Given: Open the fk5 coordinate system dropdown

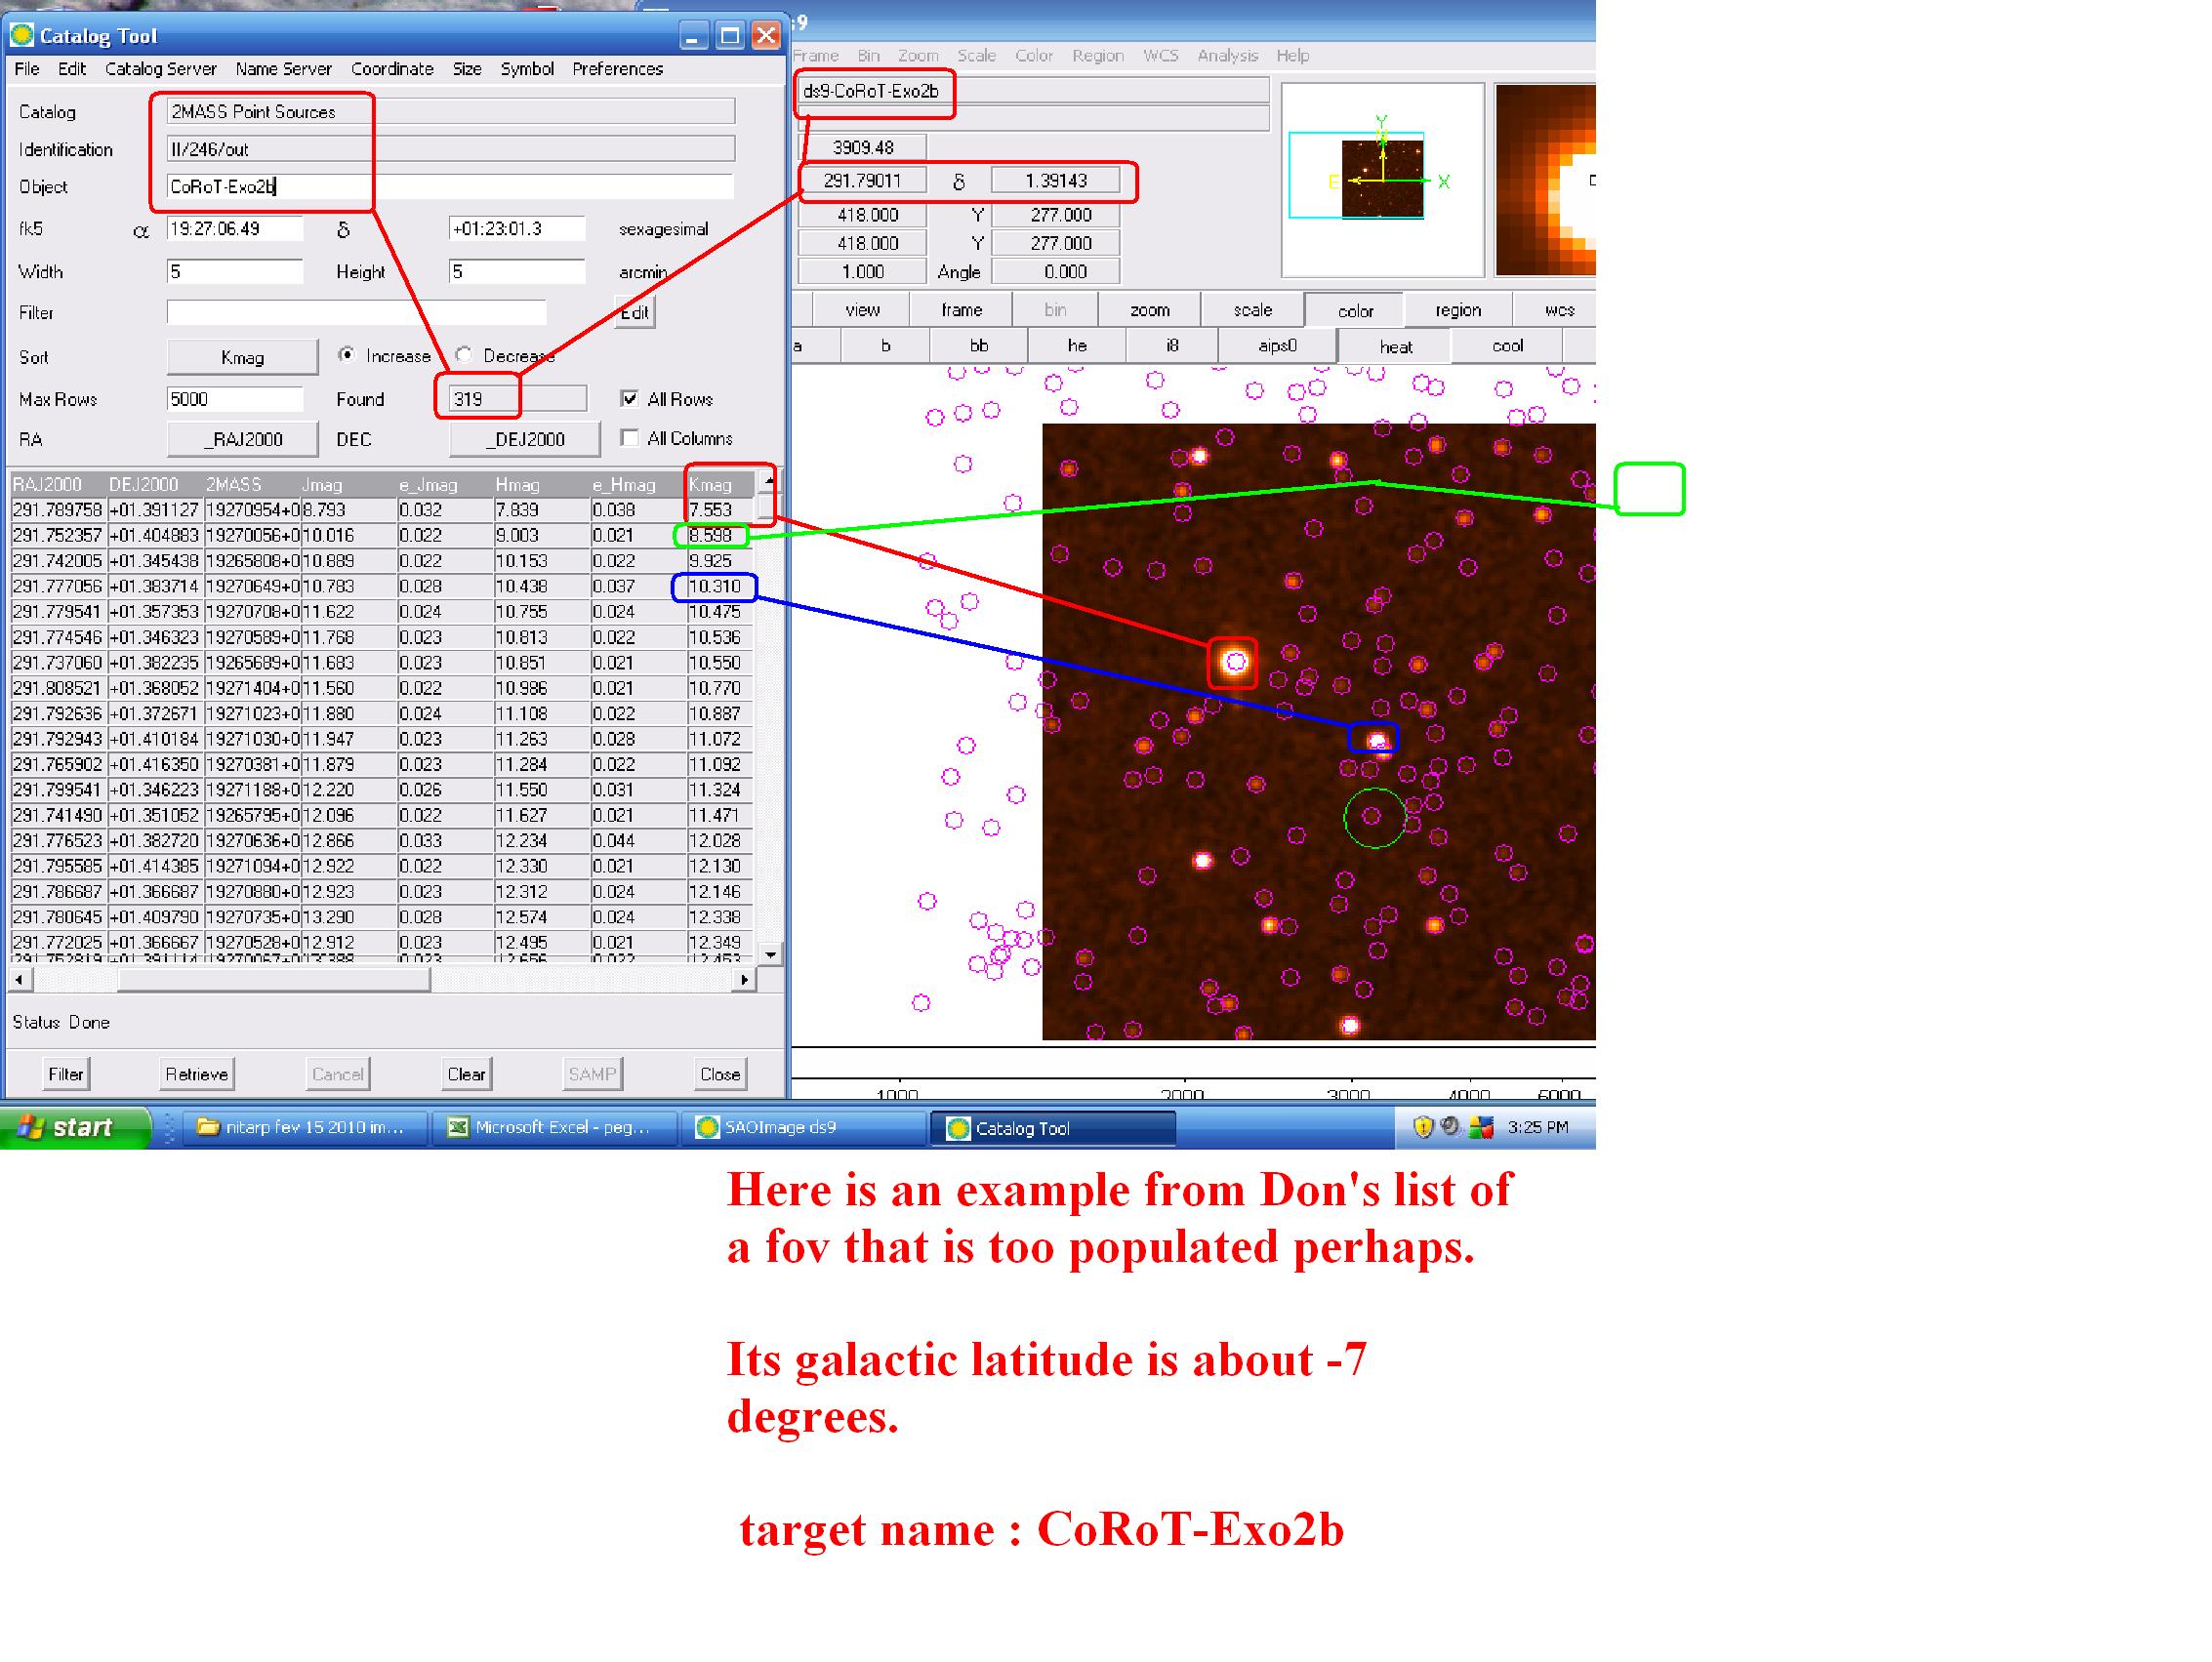Looking at the screenshot, I should [31, 229].
